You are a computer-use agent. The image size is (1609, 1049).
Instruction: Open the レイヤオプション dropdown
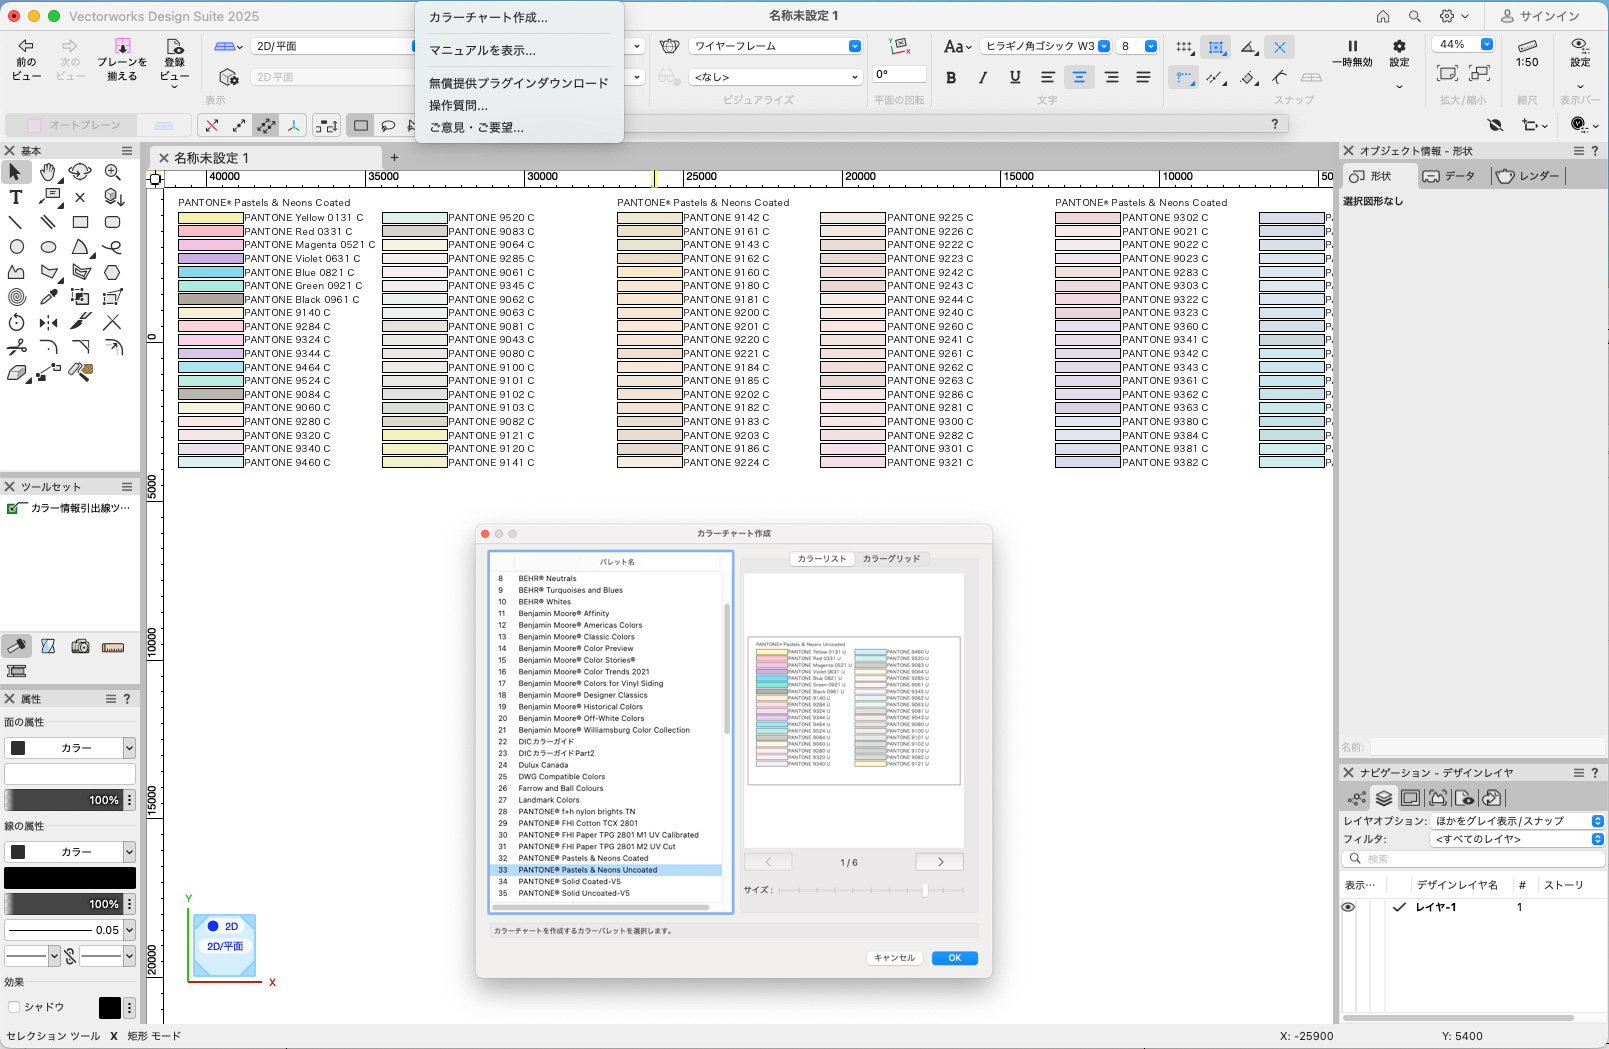(1517, 821)
